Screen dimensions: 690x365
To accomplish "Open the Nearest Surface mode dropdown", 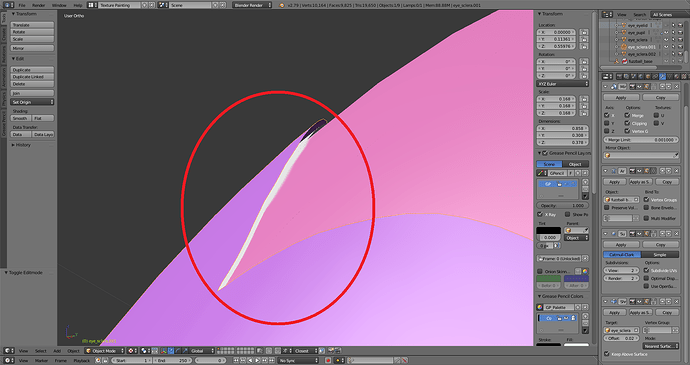I will (x=661, y=346).
